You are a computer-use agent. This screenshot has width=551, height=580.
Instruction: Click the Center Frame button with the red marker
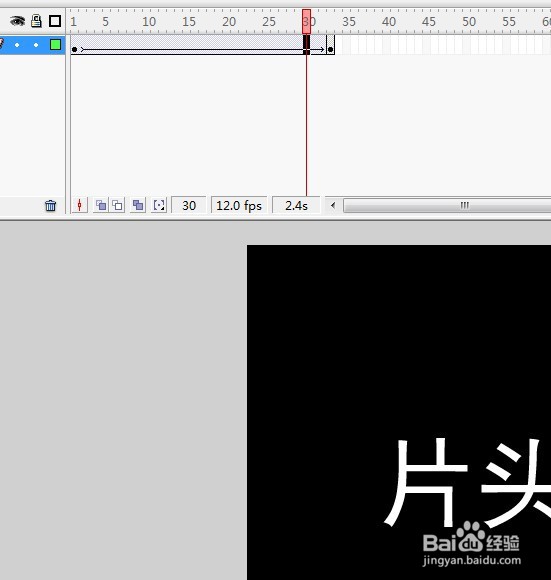coord(80,205)
